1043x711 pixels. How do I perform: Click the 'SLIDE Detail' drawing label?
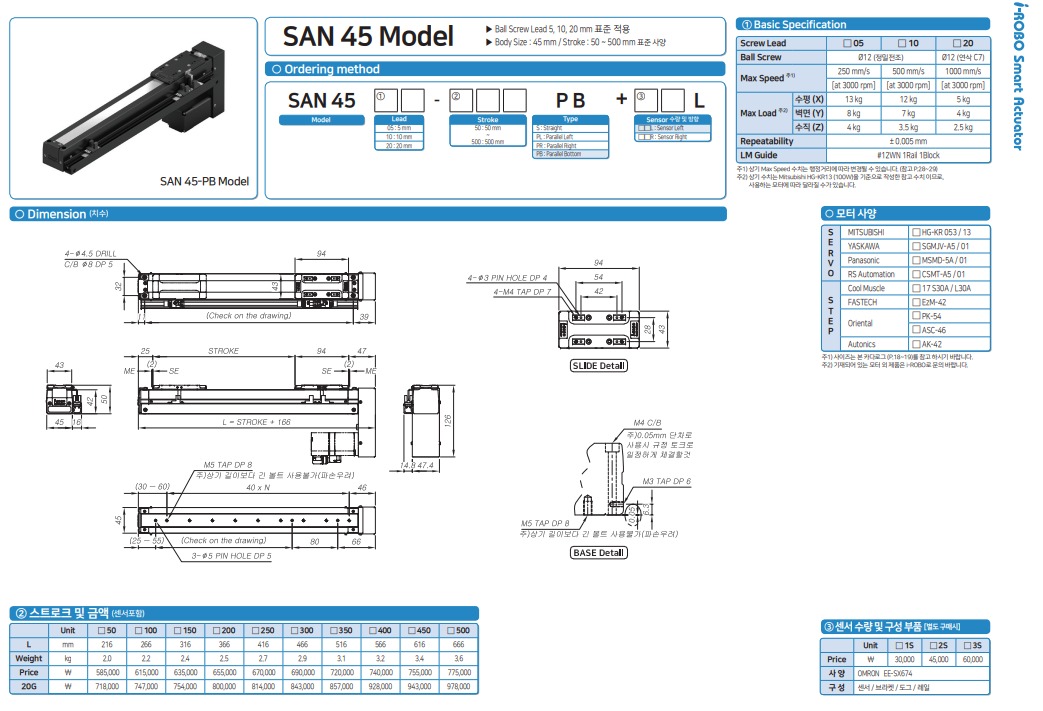599,366
